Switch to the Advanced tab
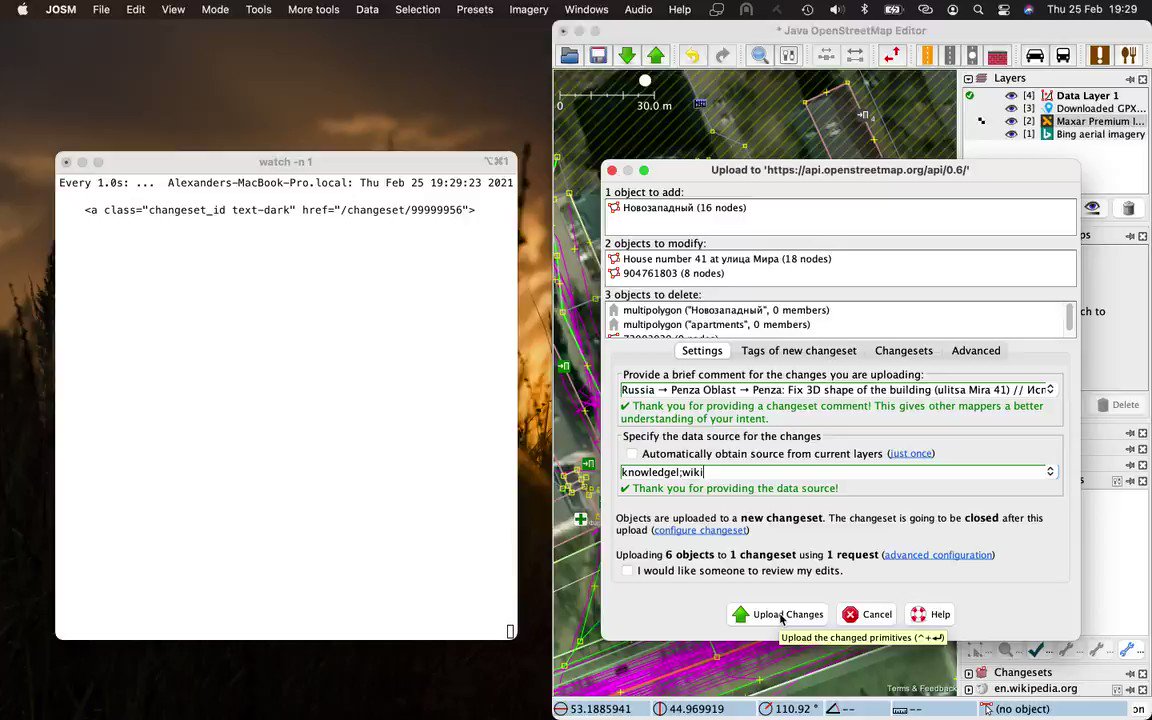Screen dimensions: 1152x720 click(x=976, y=350)
